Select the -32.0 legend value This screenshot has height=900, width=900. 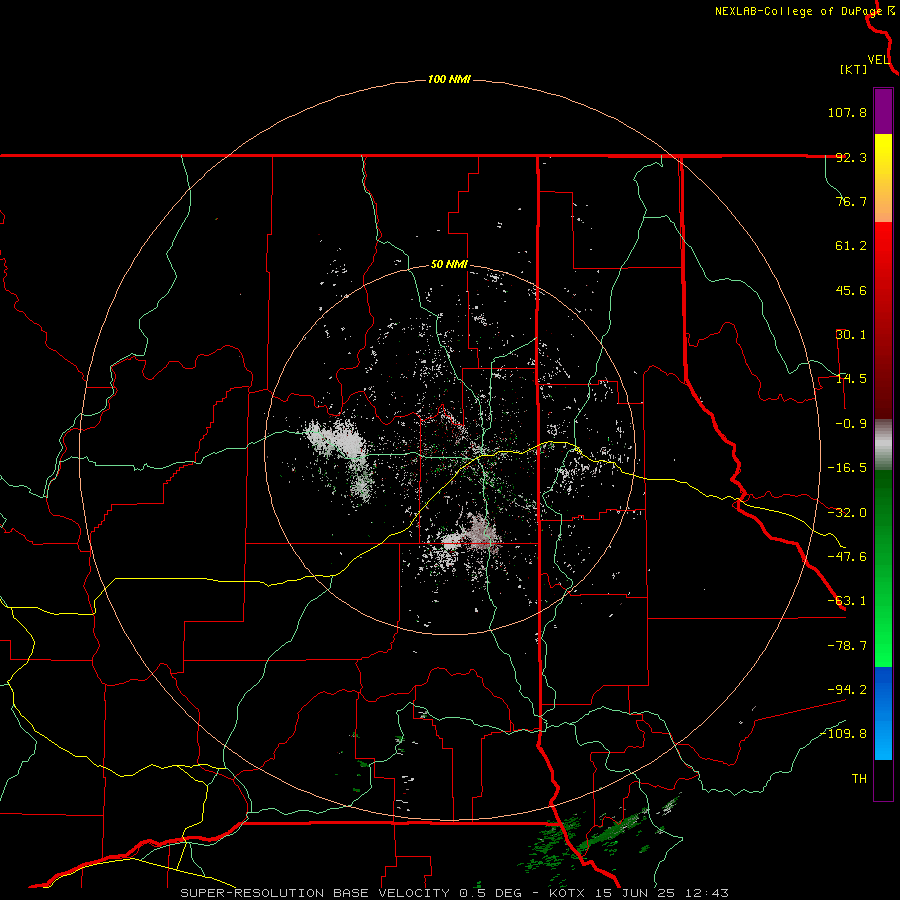(847, 513)
